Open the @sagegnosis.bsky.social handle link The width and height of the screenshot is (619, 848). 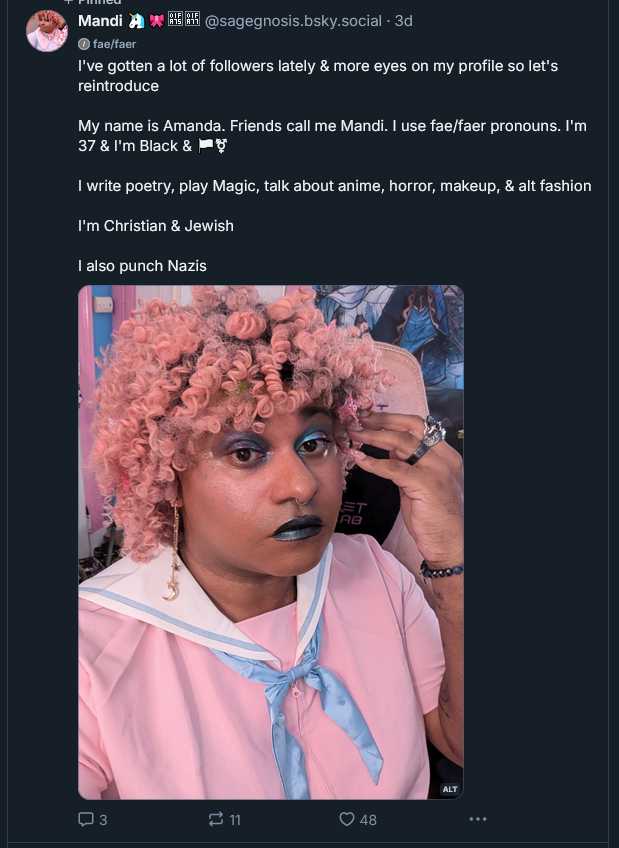pos(293,21)
